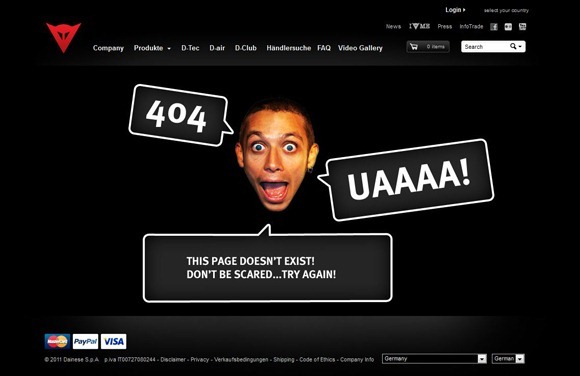Click the MasterCard payment badge
This screenshot has width=580, height=376.
click(x=57, y=342)
